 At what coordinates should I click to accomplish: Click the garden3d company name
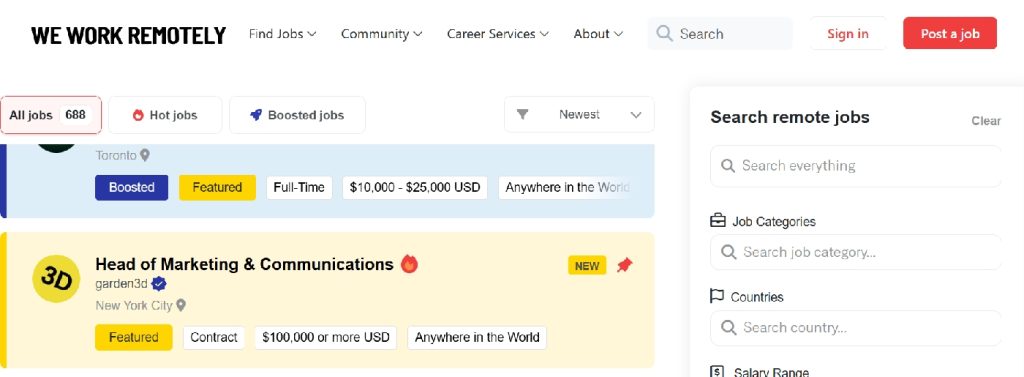tap(121, 284)
